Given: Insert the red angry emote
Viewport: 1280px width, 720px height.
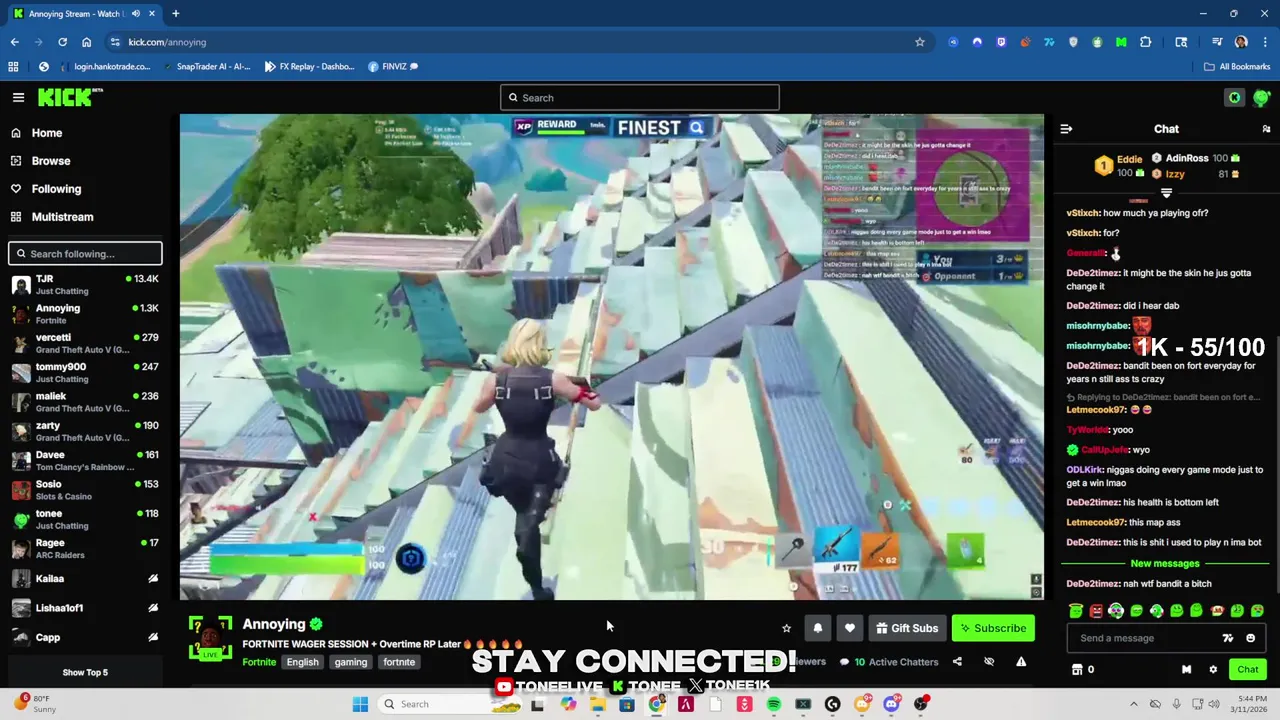Looking at the screenshot, I should click(x=1096, y=610).
